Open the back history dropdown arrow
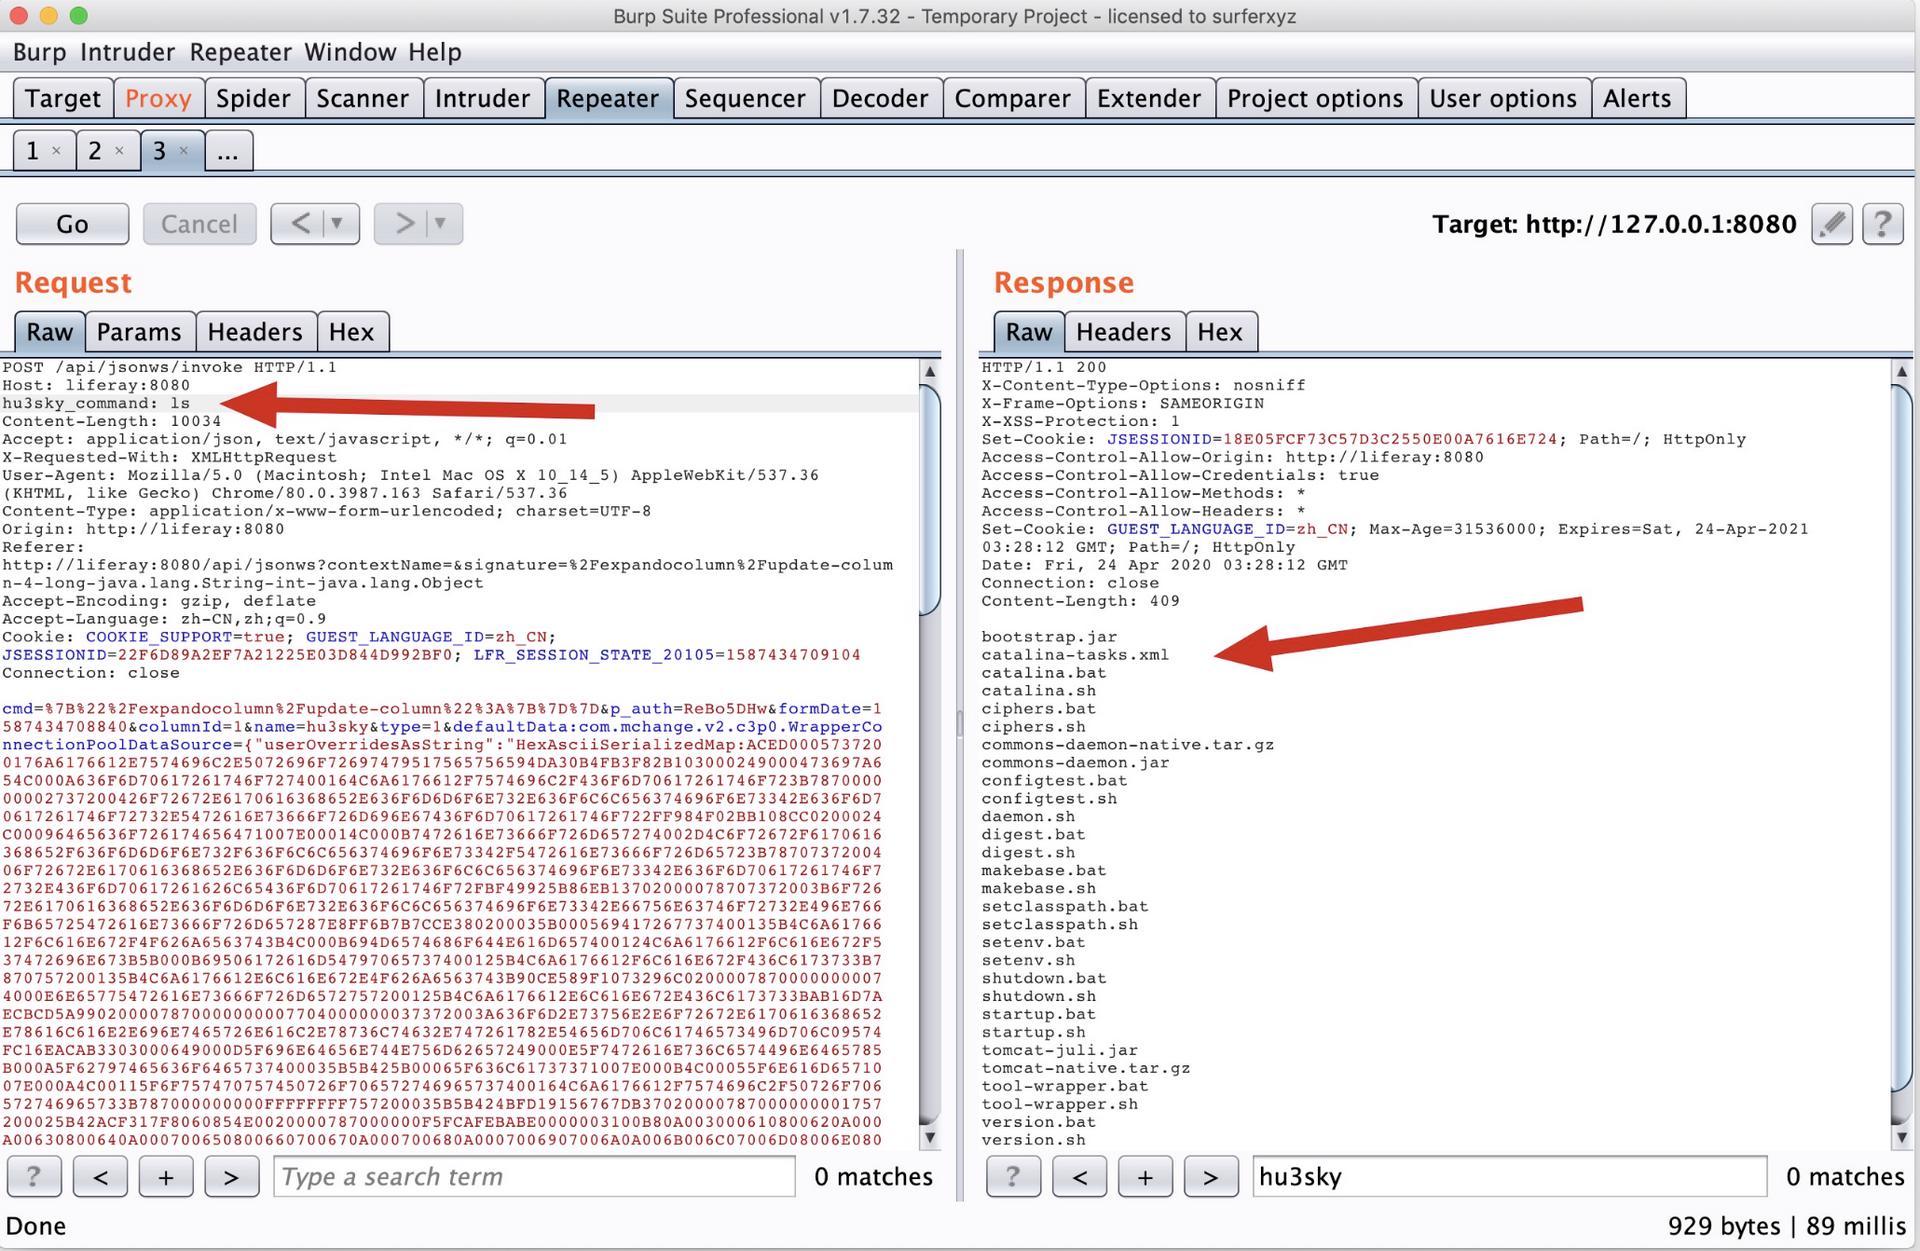 click(x=338, y=223)
